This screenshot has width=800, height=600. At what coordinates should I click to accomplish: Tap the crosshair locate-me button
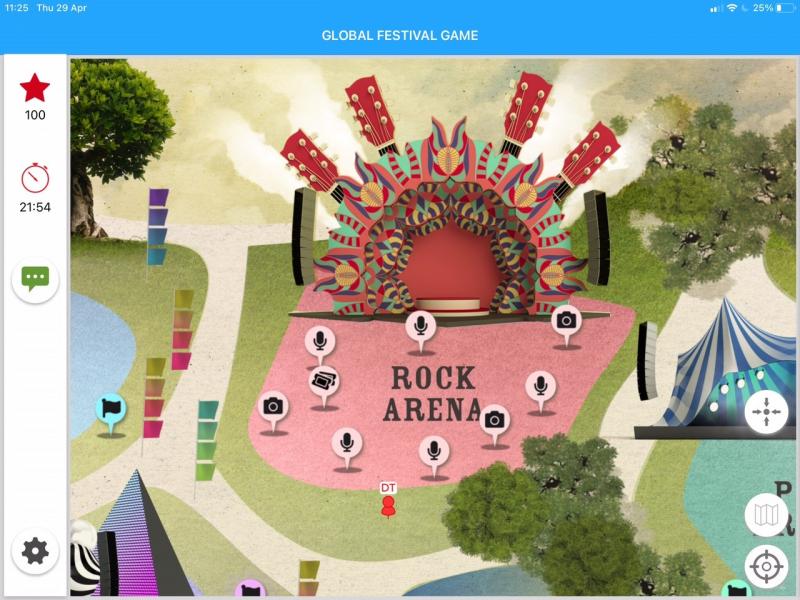[x=766, y=566]
